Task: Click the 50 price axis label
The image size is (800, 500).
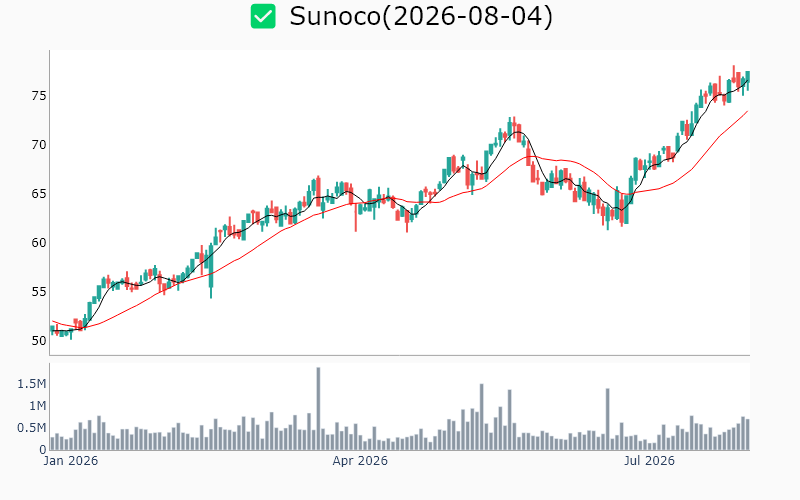Action: pos(39,340)
